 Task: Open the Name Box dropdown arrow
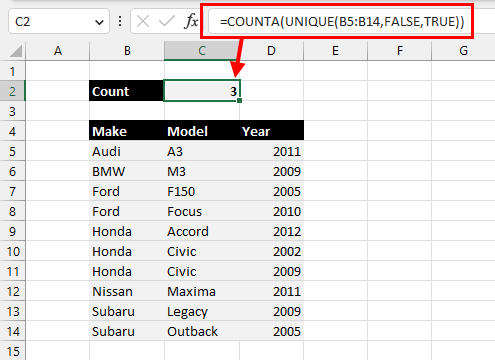click(99, 22)
